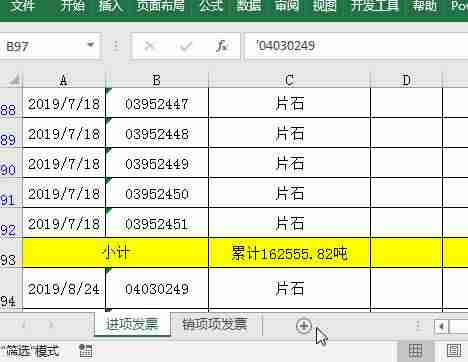Open the 数据 ribbon tab
Image resolution: width=468 pixels, height=362 pixels.
pos(249,6)
